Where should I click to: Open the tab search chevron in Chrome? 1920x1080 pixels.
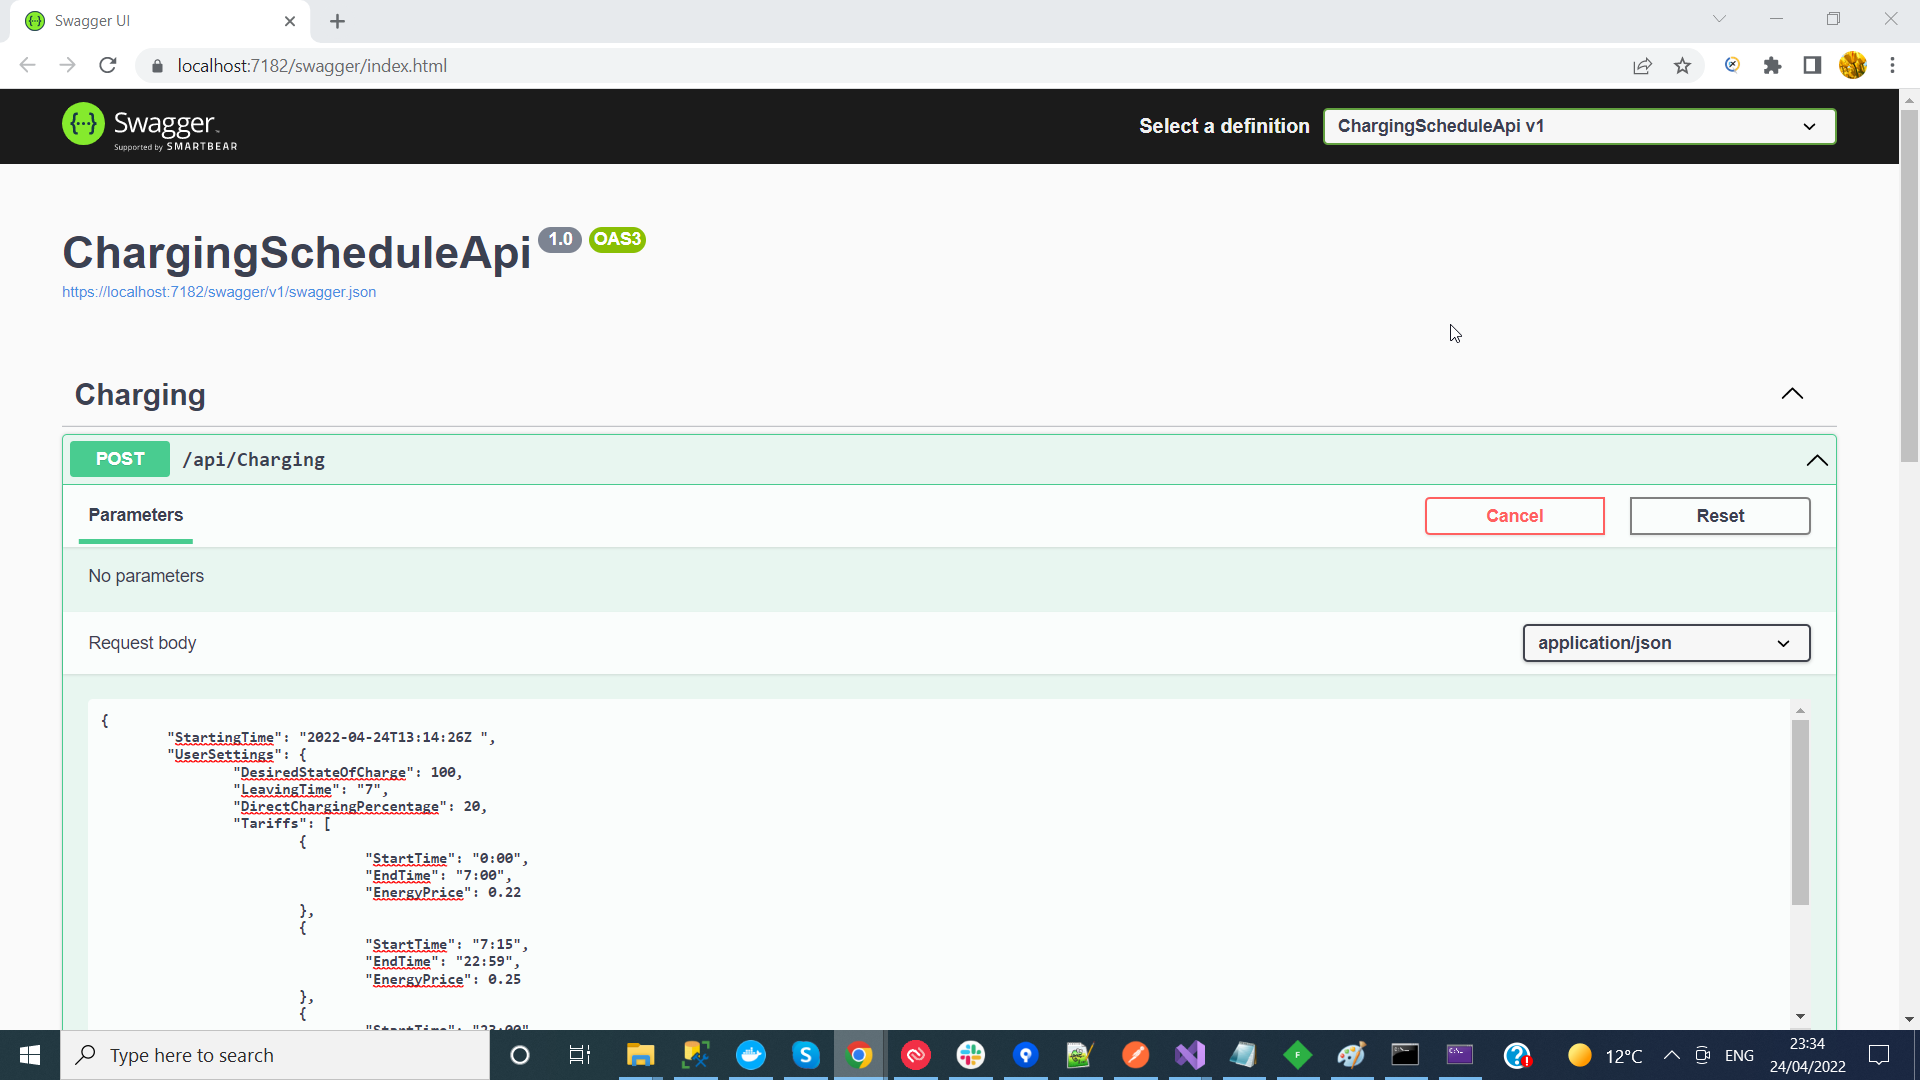tap(1719, 19)
